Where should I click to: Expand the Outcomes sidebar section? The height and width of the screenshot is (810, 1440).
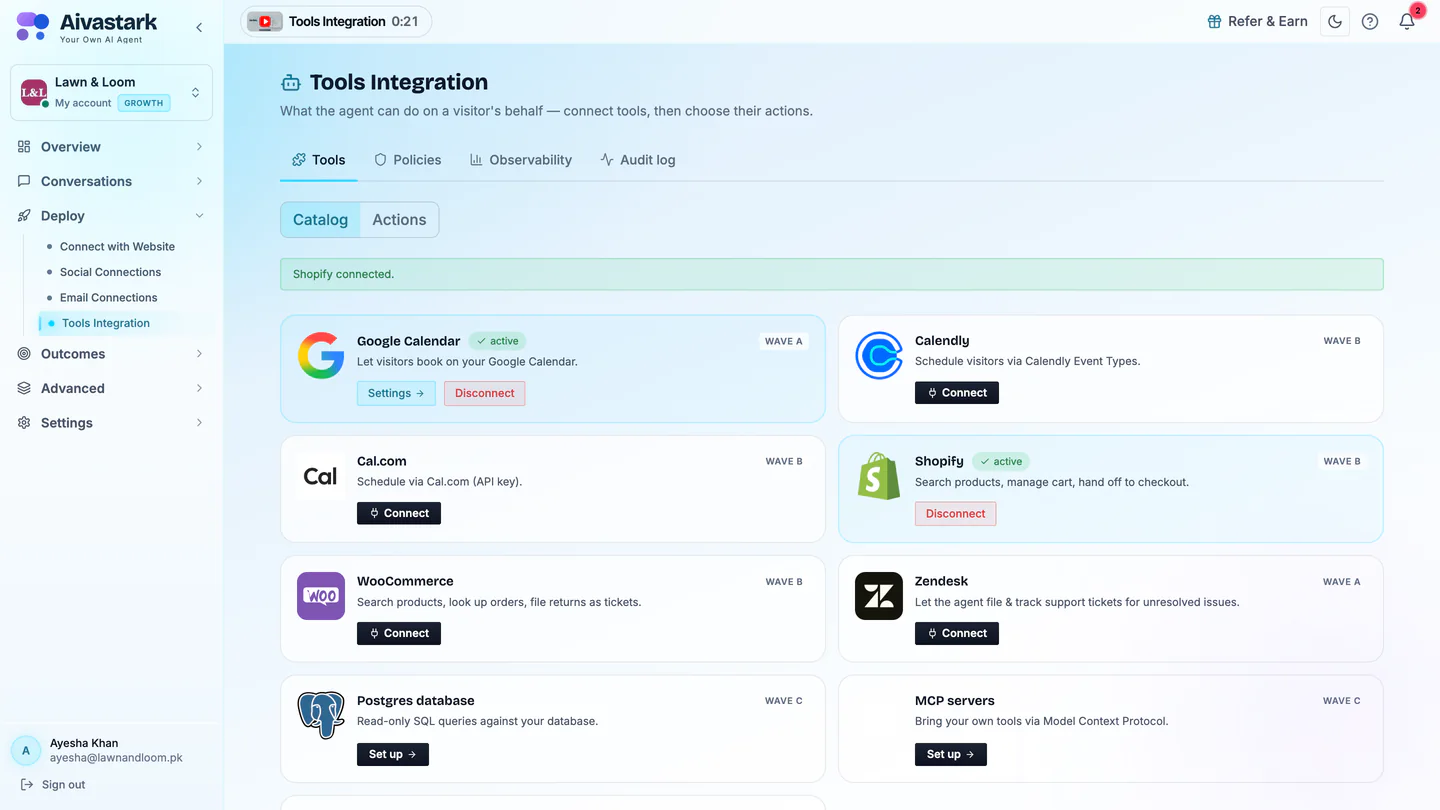[111, 354]
